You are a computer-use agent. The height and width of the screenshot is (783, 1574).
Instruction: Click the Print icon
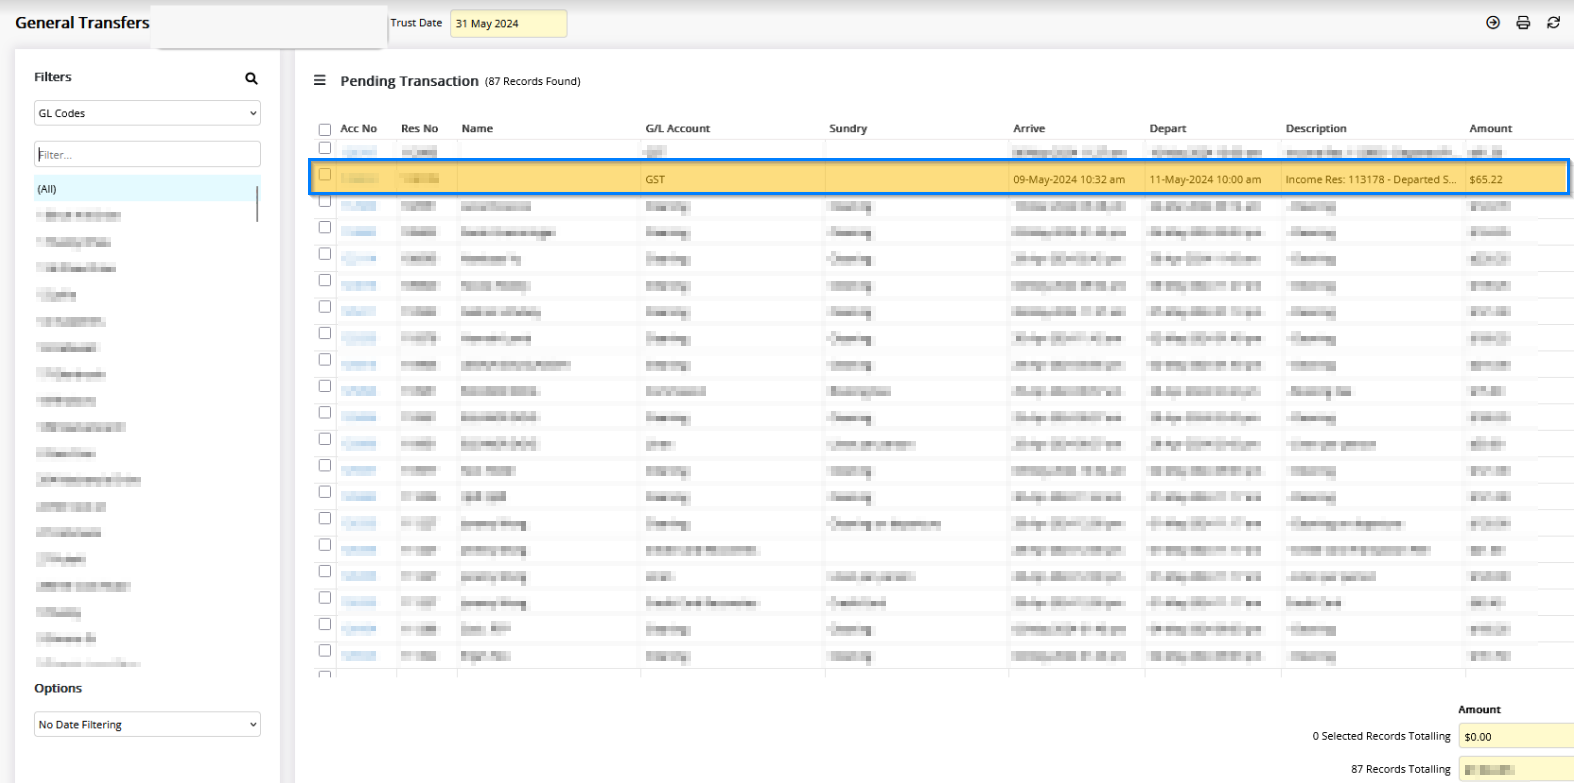[1522, 22]
